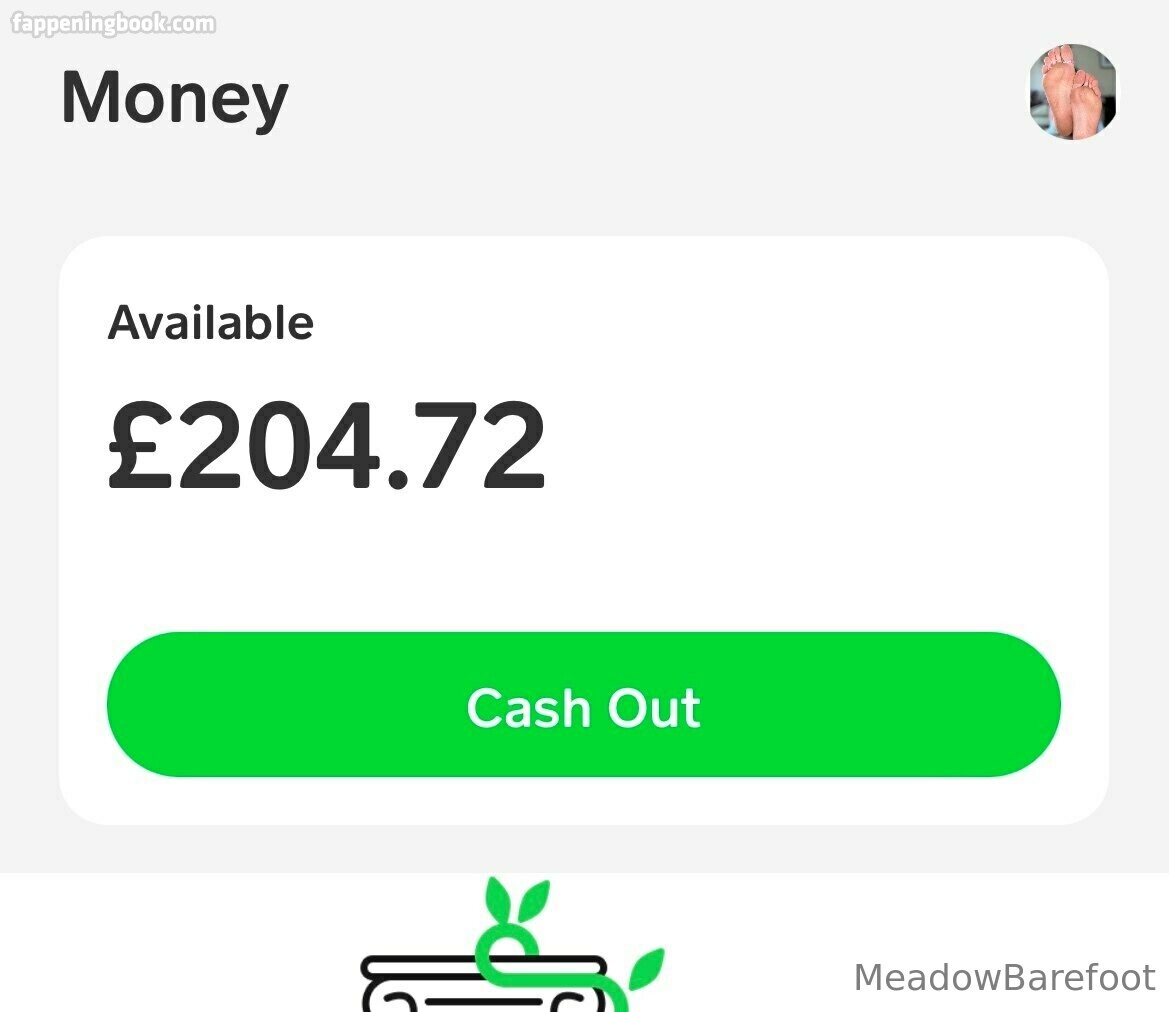
Task: Tap the black top slab of column illustration
Action: pos(483,967)
